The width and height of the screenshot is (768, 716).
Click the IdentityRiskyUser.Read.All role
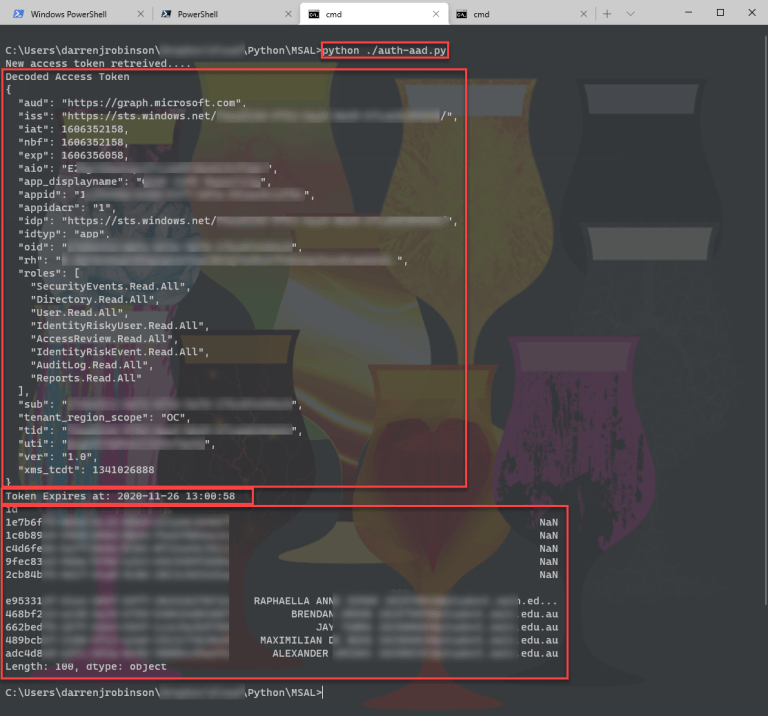point(120,326)
